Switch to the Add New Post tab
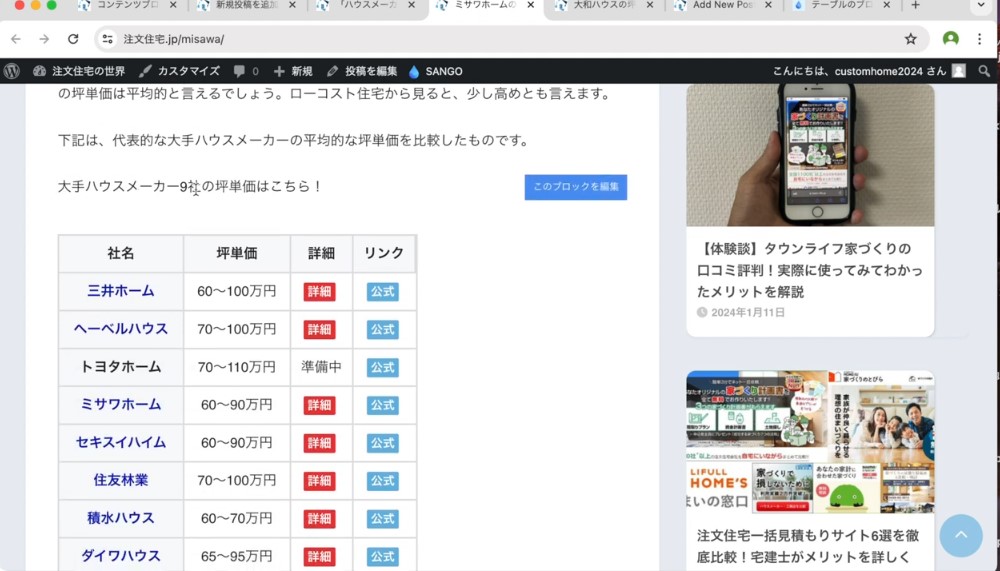The image size is (1000, 571). point(722,5)
